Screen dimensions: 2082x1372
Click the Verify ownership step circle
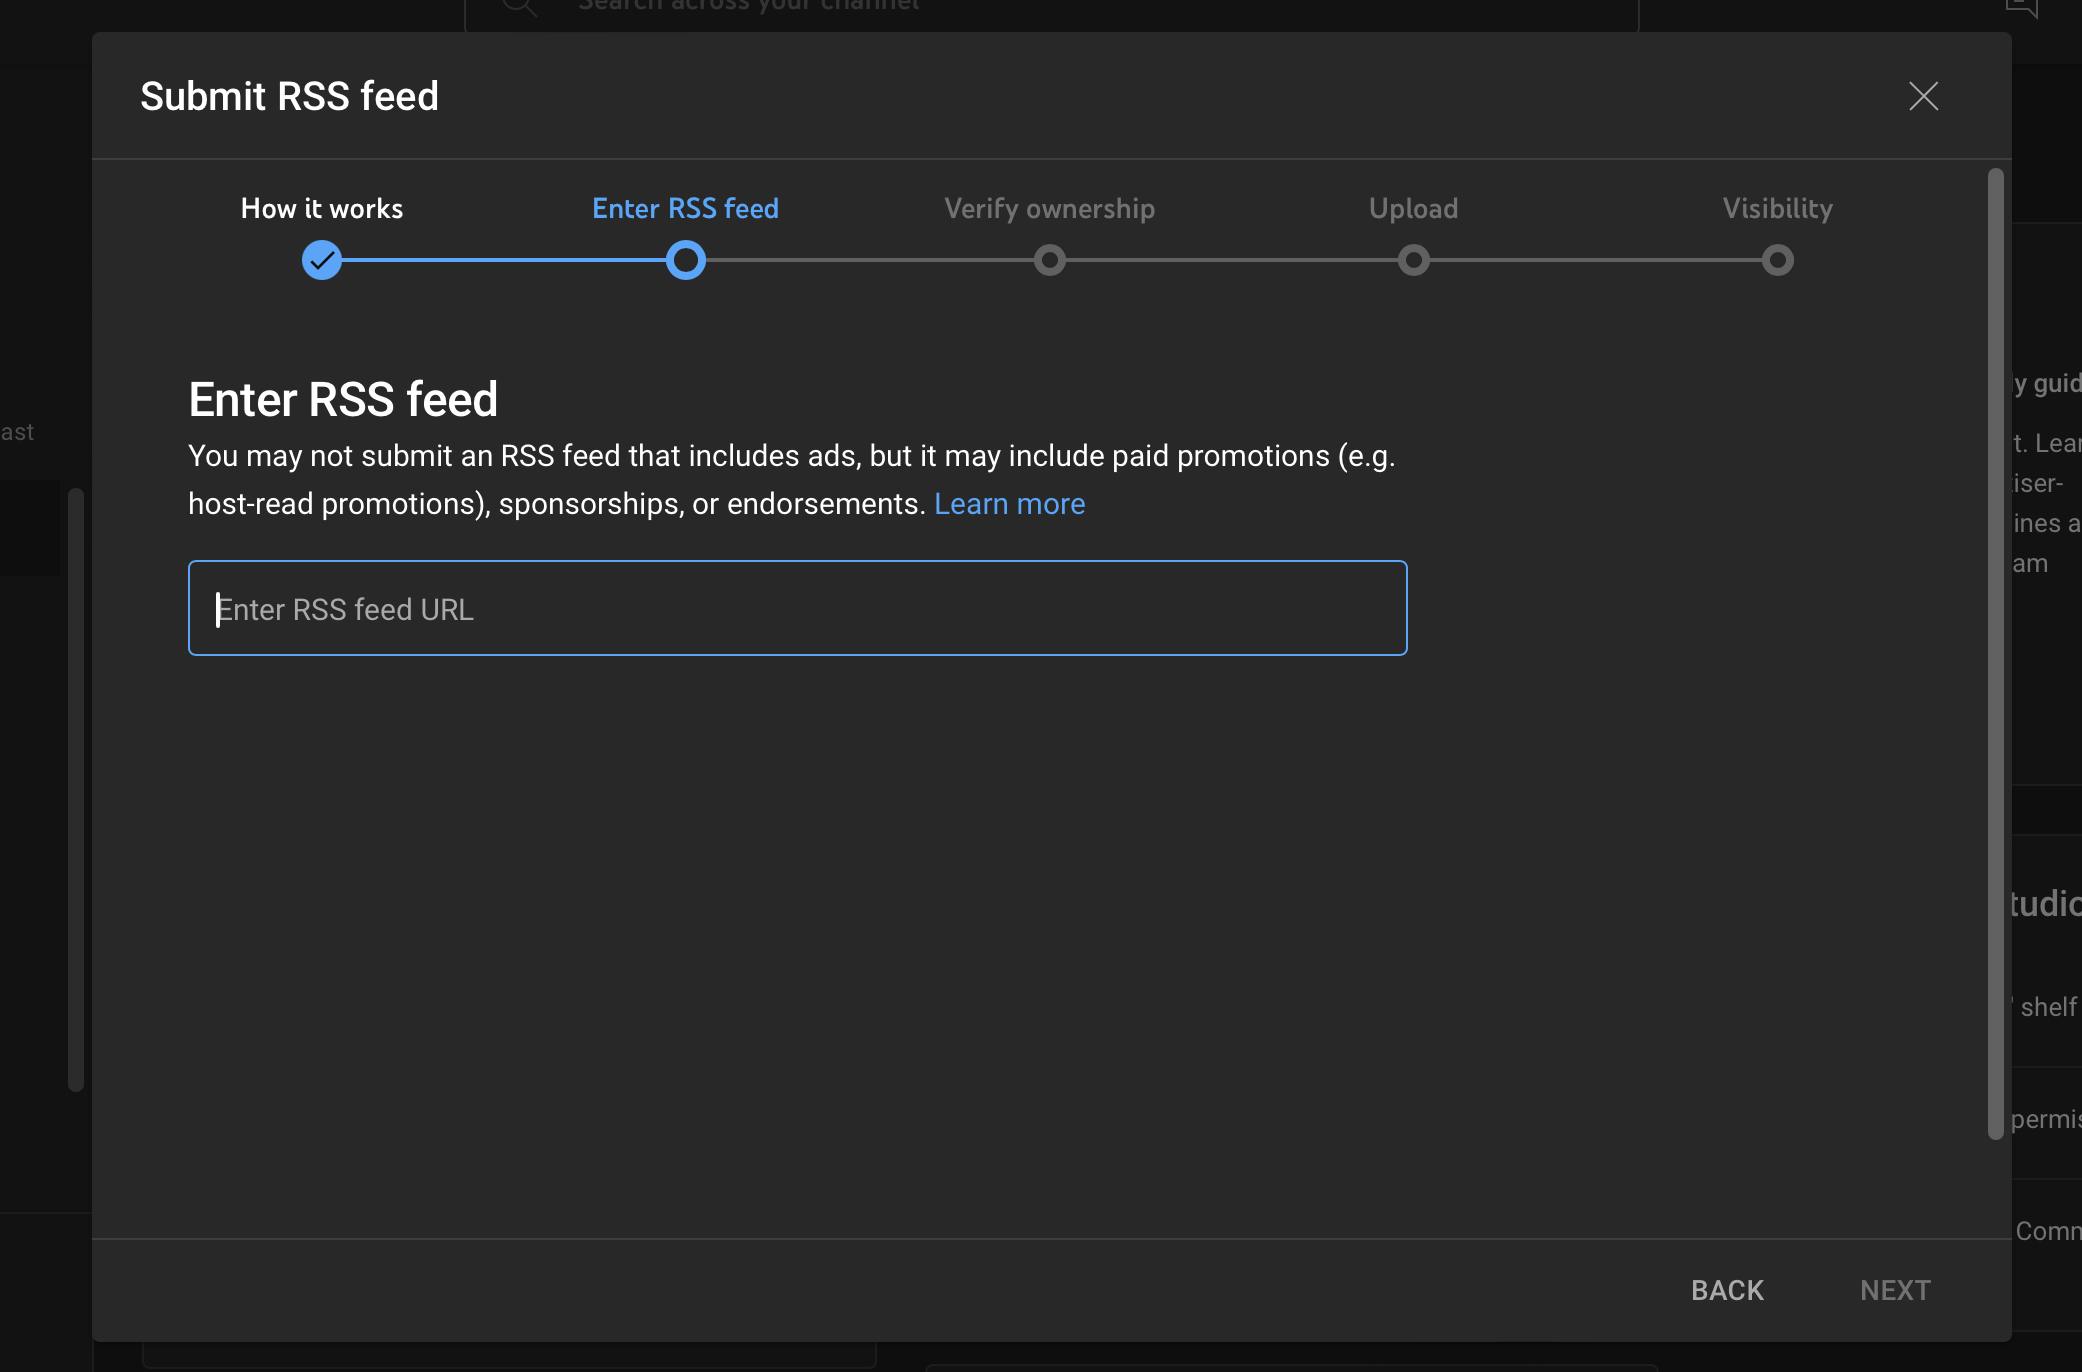coord(1049,260)
